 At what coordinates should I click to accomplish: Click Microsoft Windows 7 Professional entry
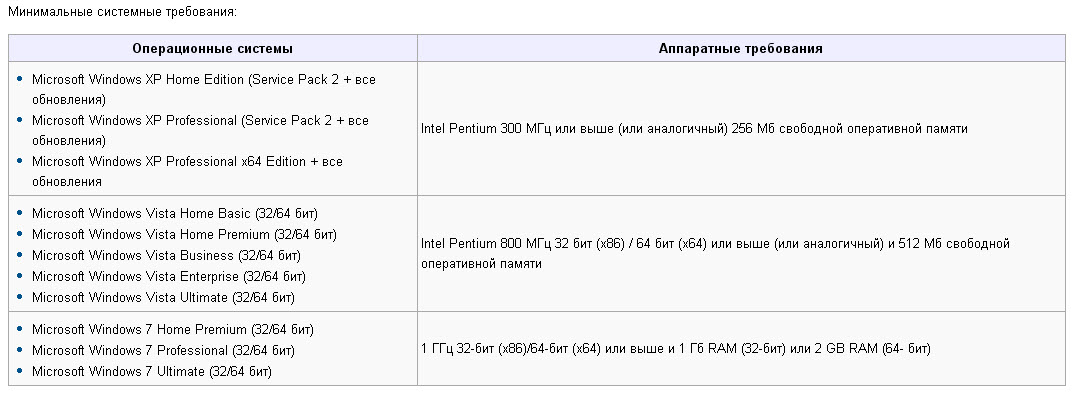click(x=163, y=351)
